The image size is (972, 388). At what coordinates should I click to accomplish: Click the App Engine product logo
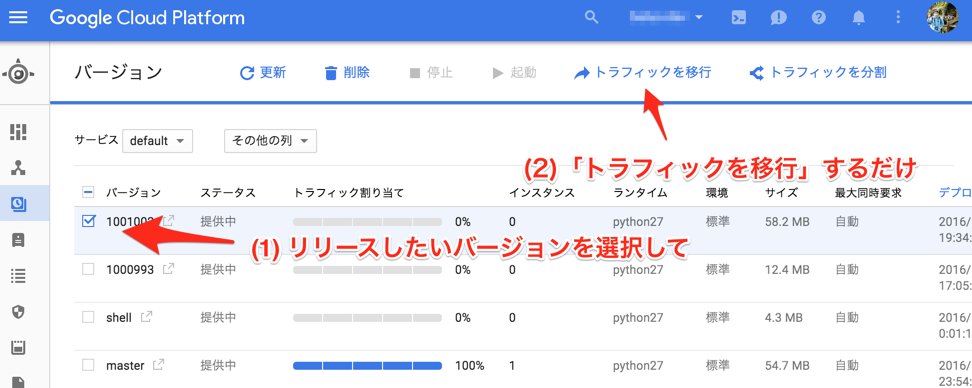pos(18,74)
